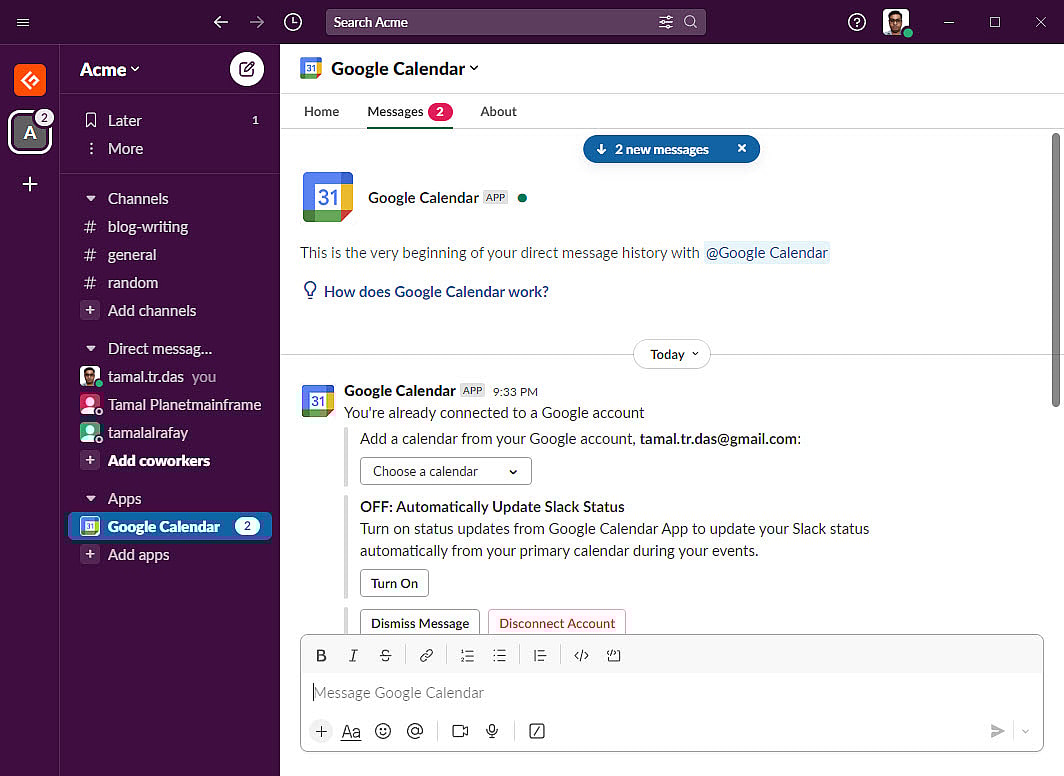
Task: Open the hamburger menu at top left
Action: [x=22, y=22]
